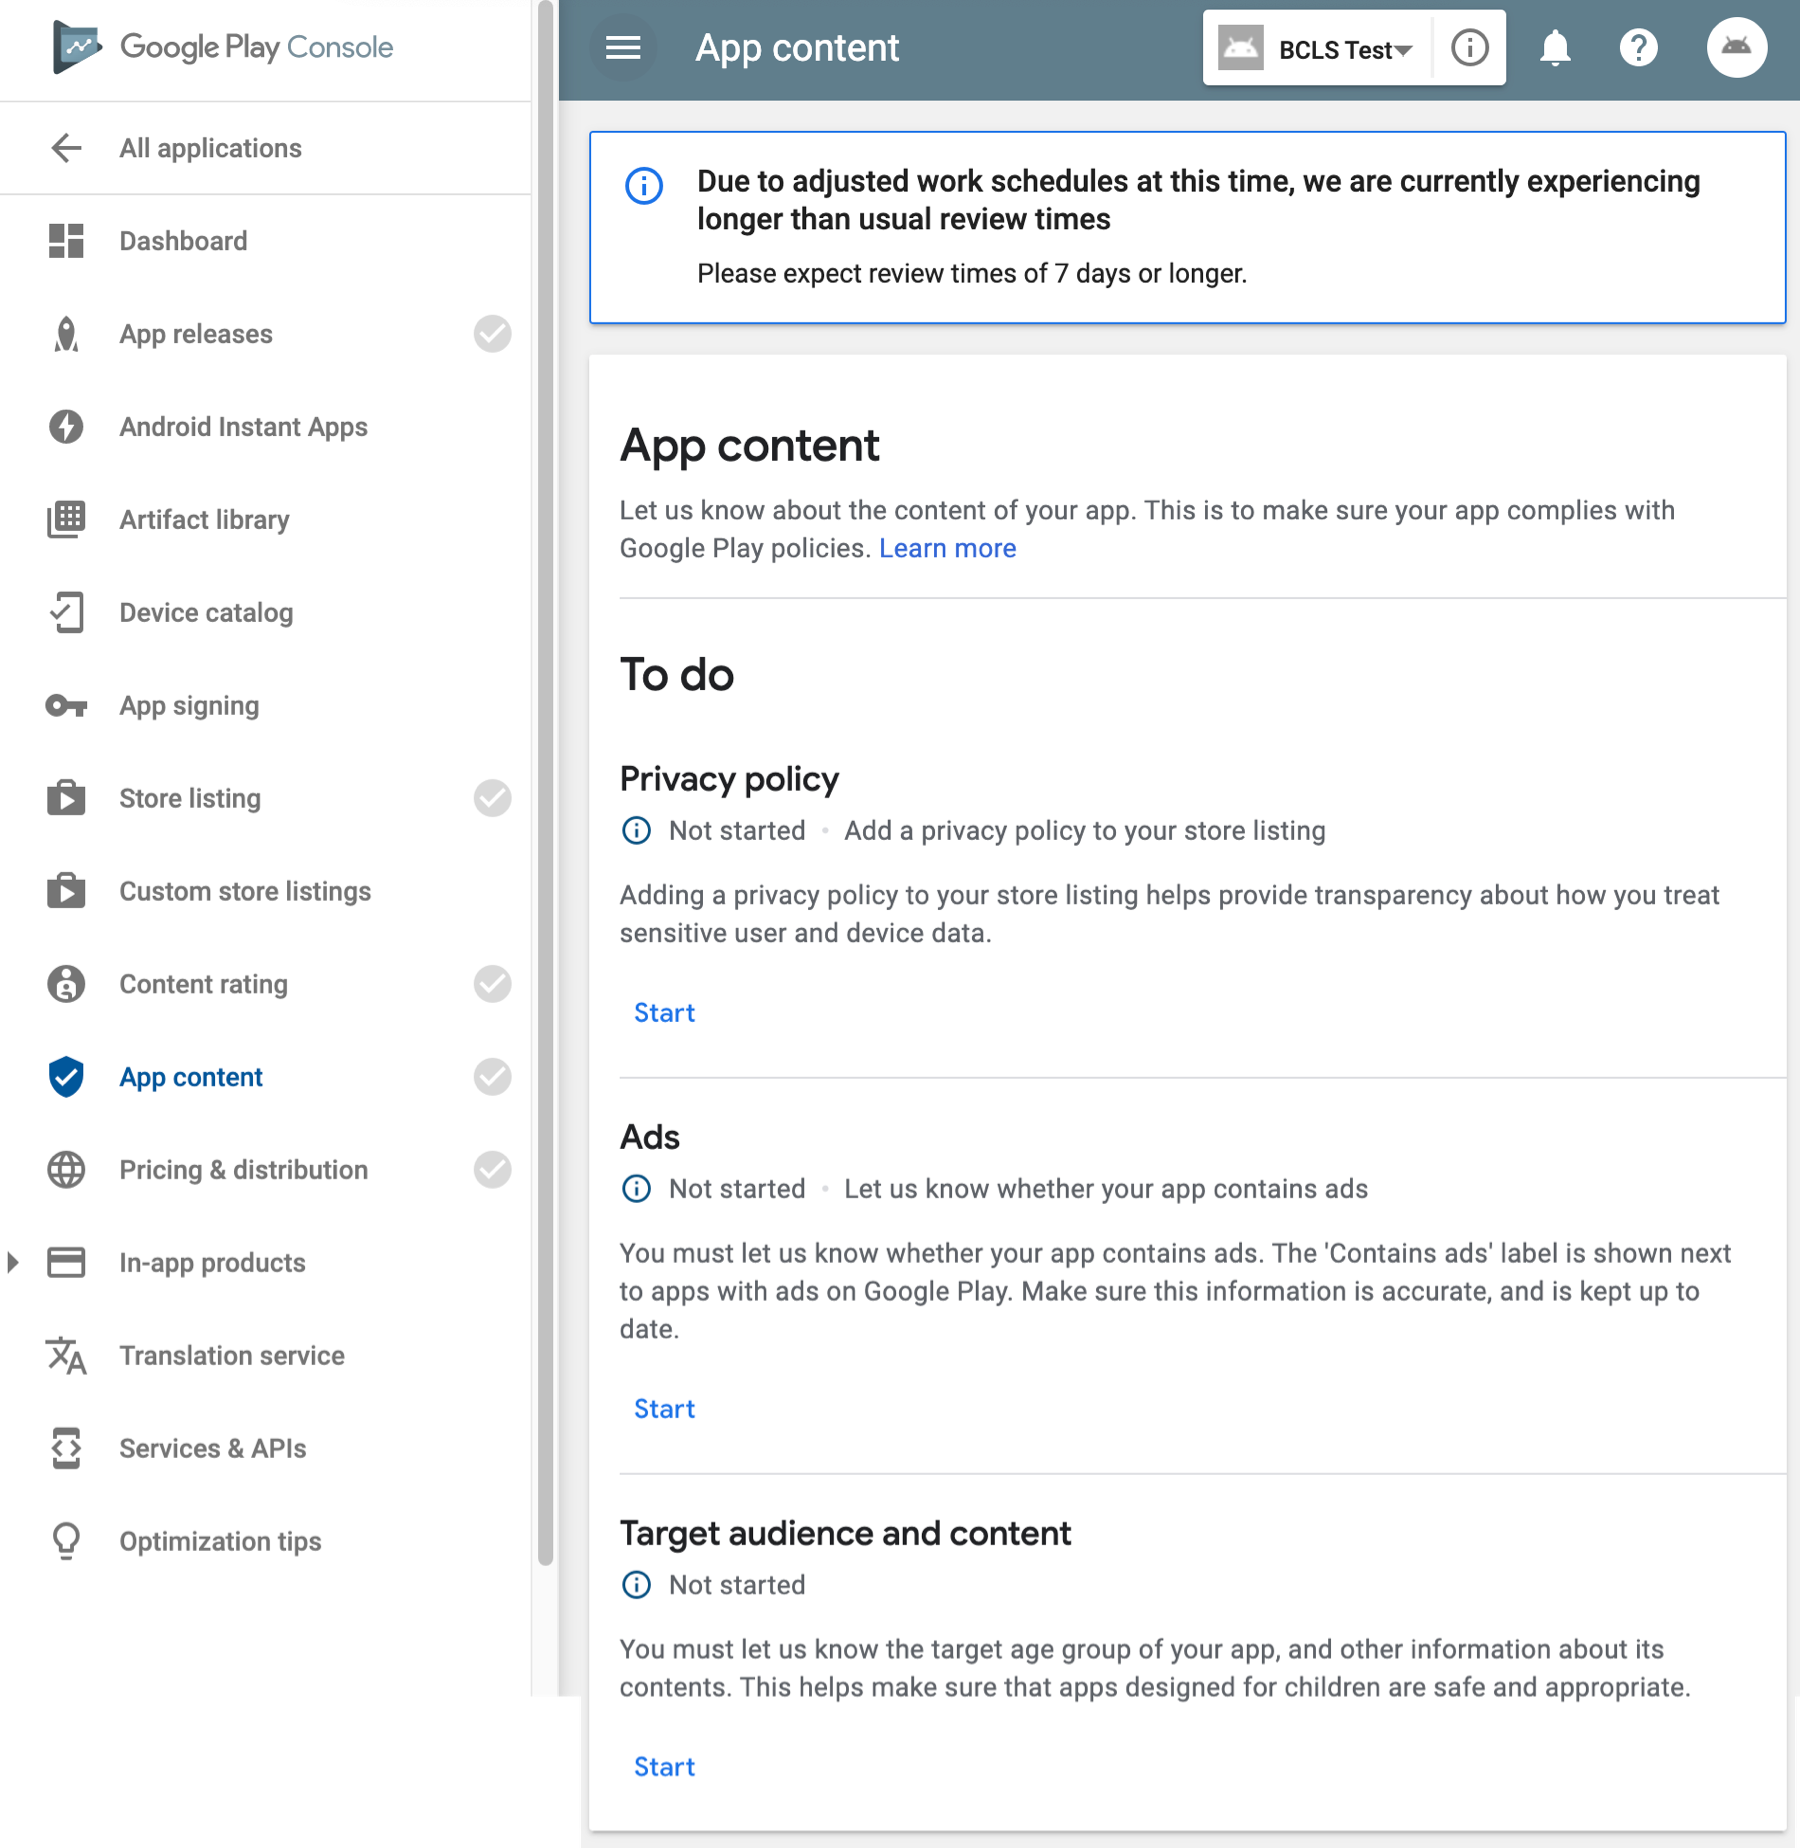Click the Optimization tips lightbulb icon
1800x1848 pixels.
(66, 1541)
